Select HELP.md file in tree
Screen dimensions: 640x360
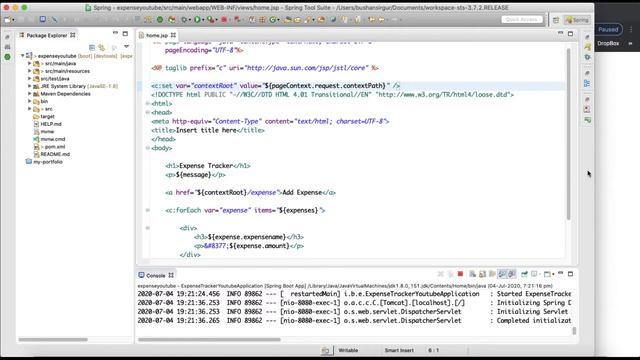pyautogui.click(x=51, y=124)
